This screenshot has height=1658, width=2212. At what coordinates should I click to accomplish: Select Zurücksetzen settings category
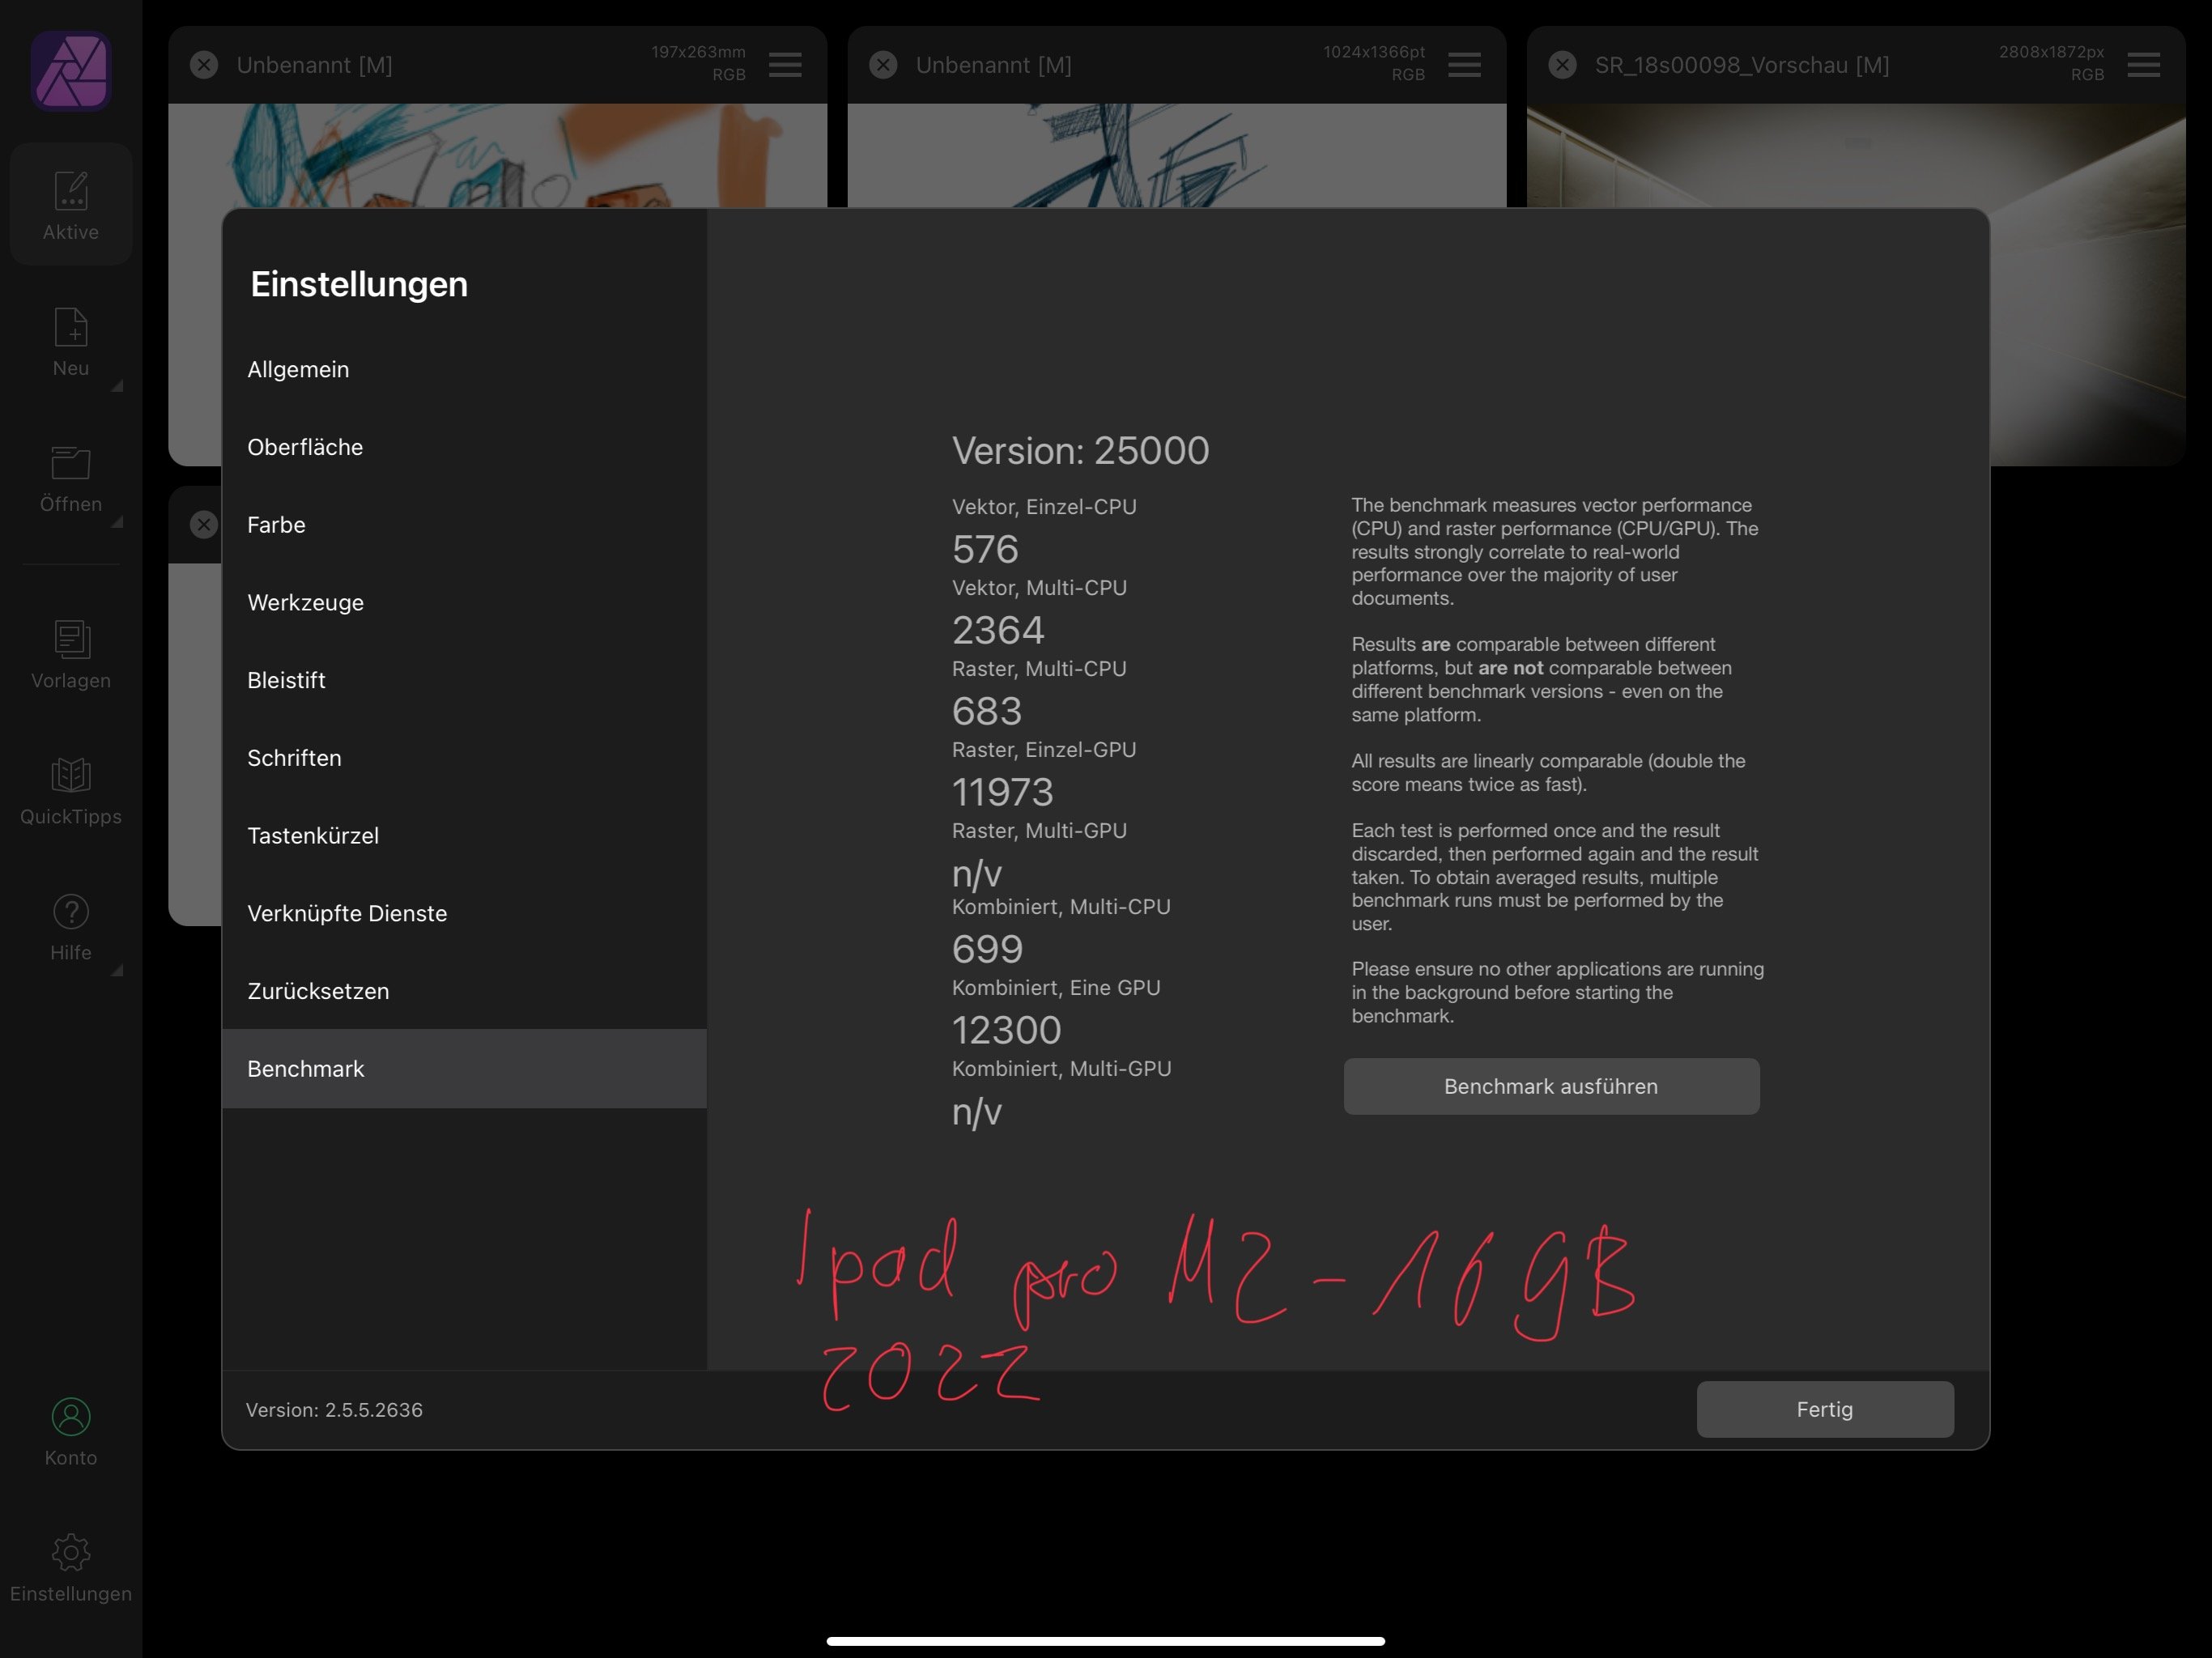(464, 991)
